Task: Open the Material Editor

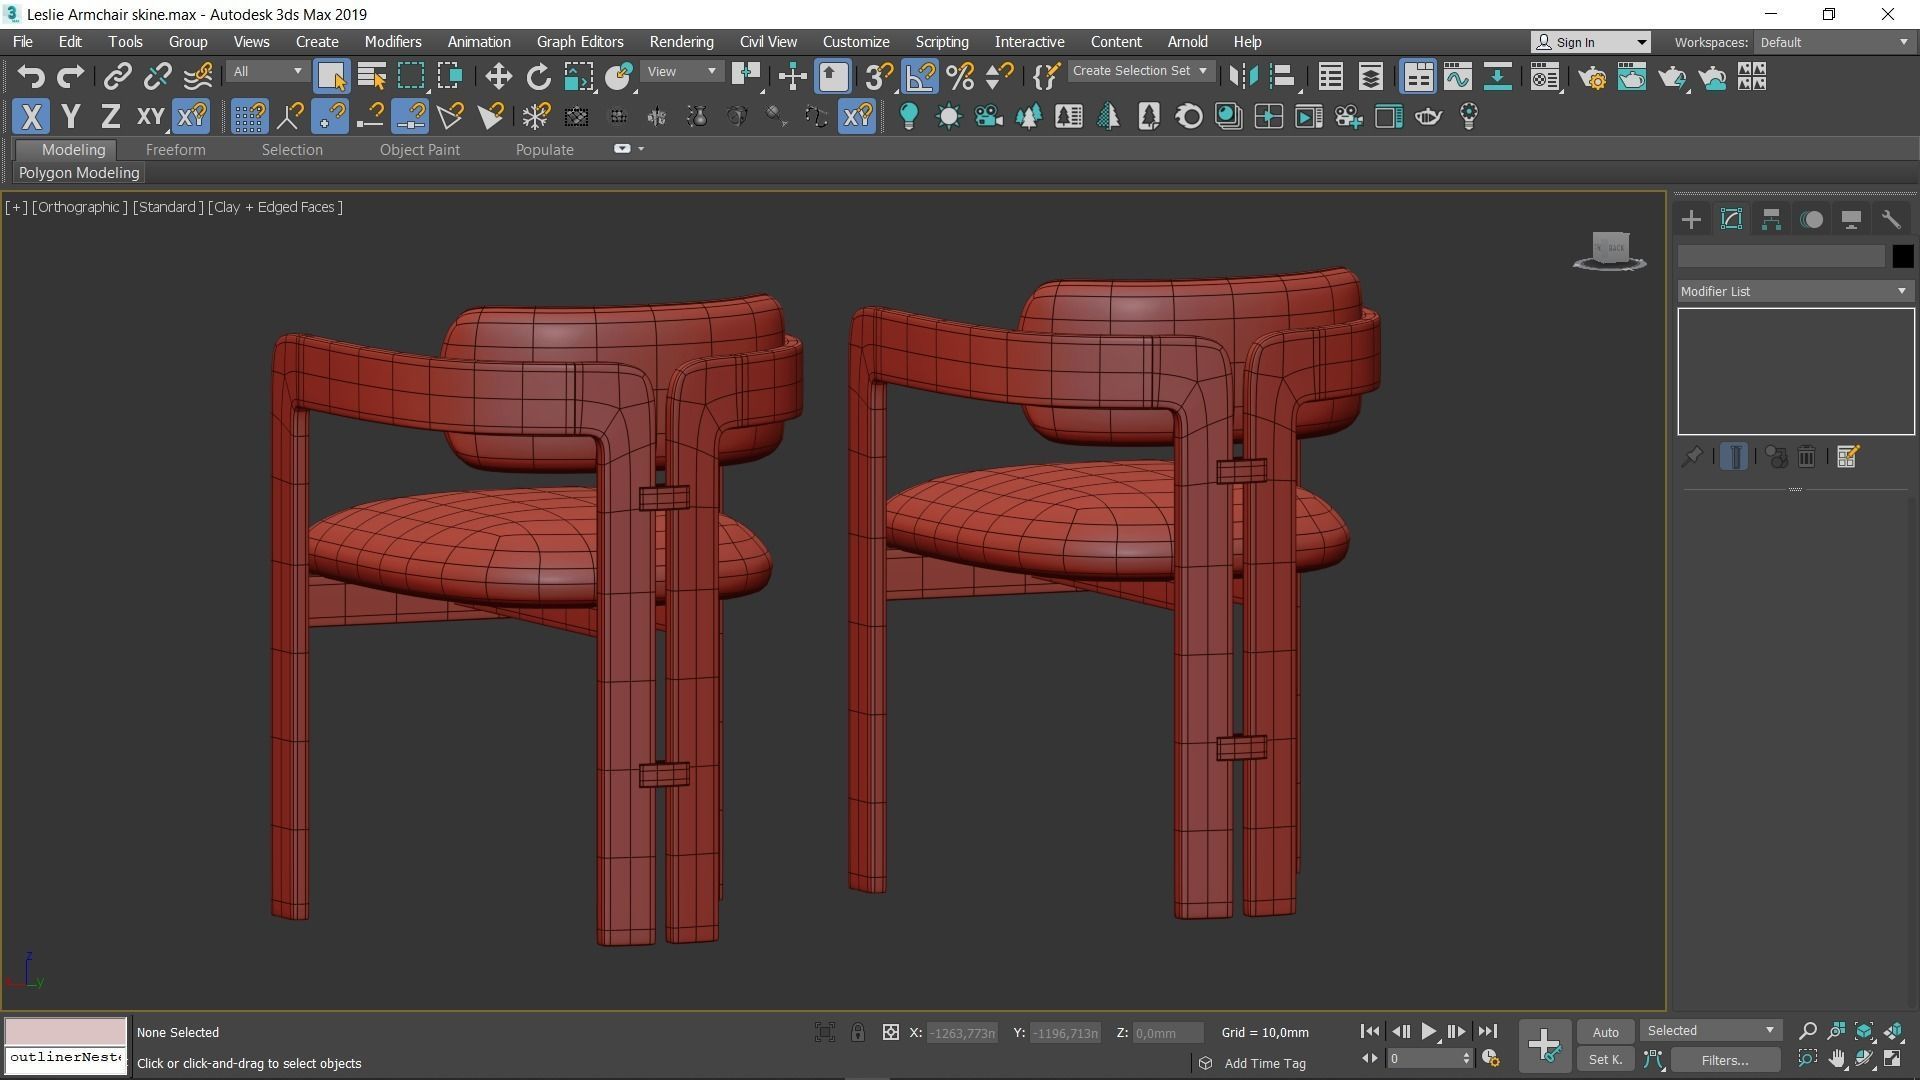Action: (1545, 77)
